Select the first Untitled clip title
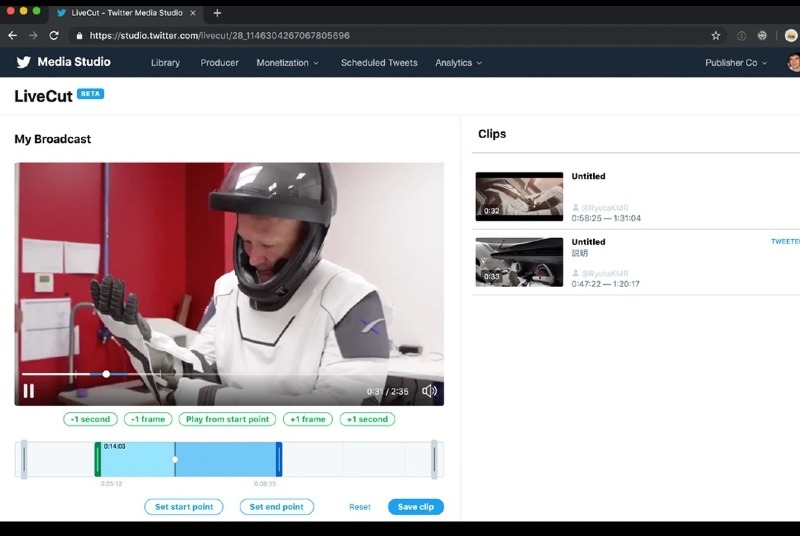Screen dimensions: 800x536 pyautogui.click(x=588, y=176)
